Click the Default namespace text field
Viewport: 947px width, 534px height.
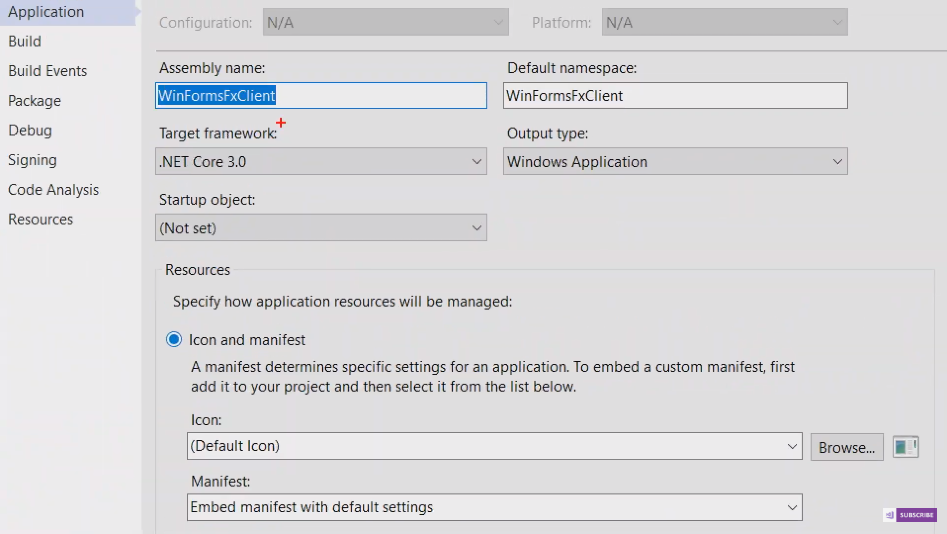(x=674, y=96)
